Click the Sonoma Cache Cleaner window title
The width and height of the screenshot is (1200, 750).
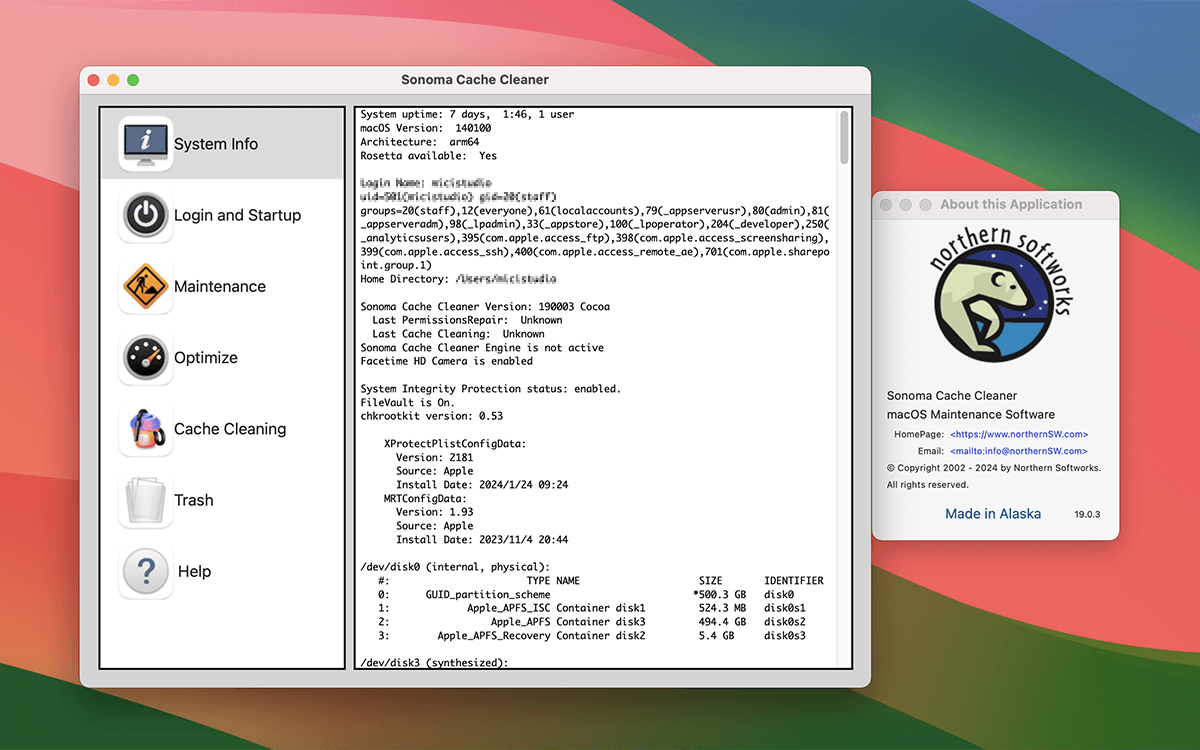pyautogui.click(x=475, y=80)
